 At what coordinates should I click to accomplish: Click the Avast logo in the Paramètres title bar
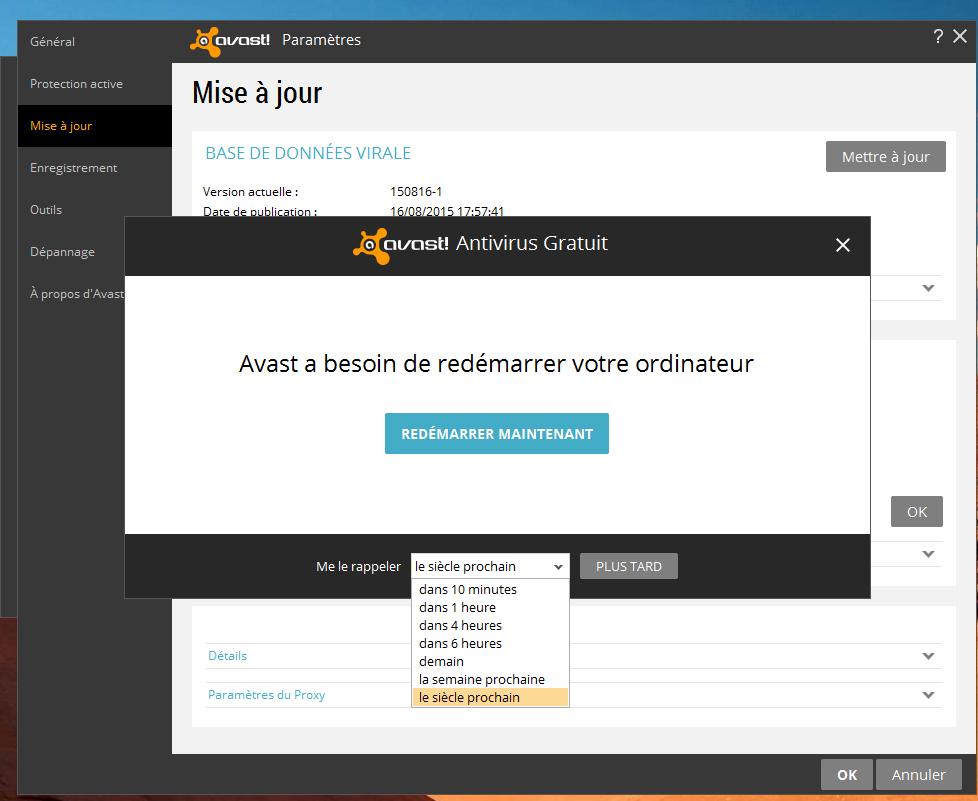(230, 41)
